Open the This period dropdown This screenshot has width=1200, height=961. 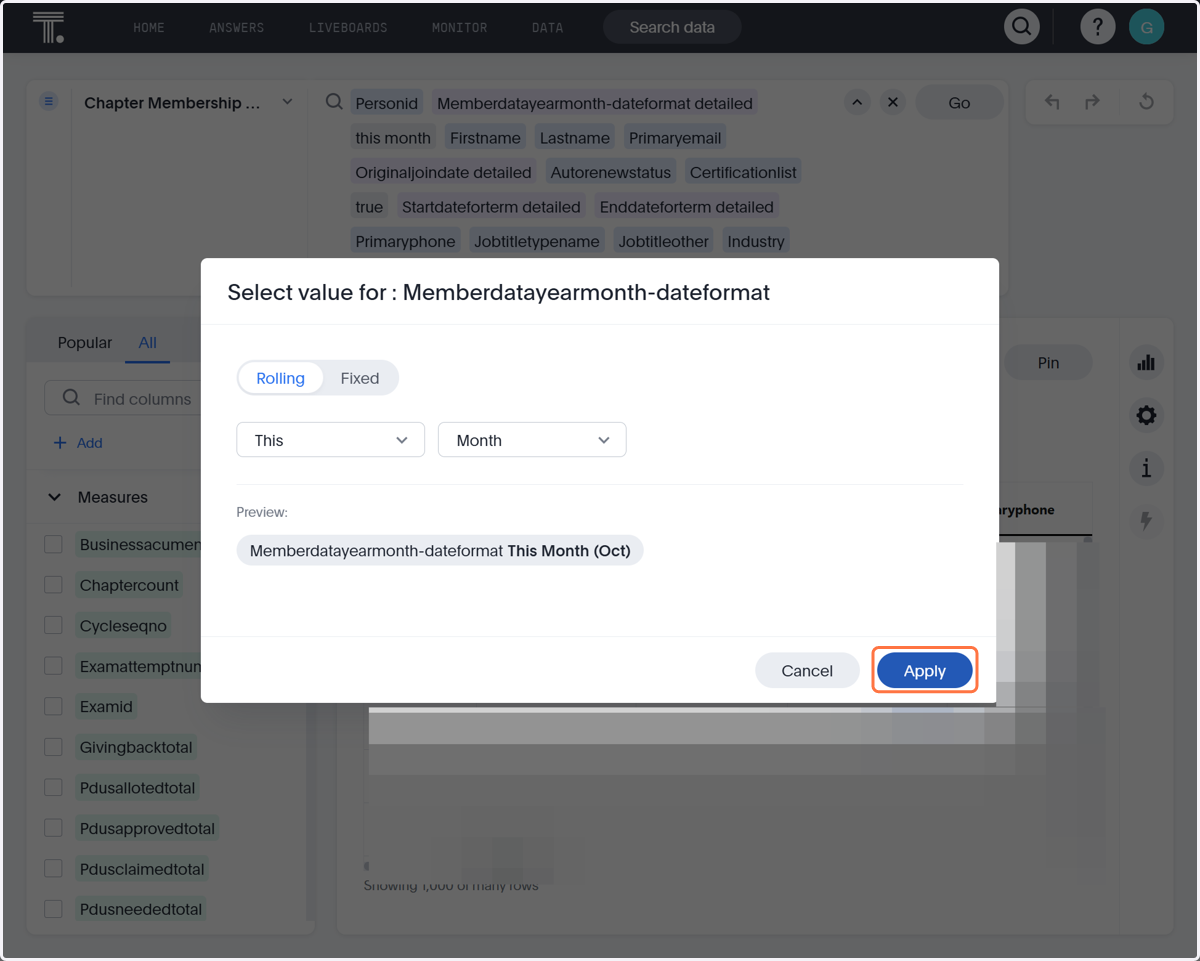[330, 440]
